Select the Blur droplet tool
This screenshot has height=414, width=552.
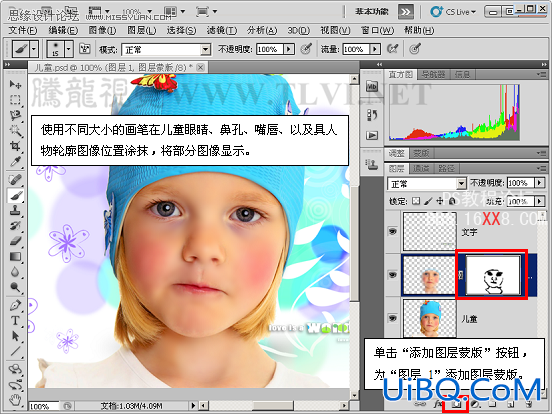(15, 272)
